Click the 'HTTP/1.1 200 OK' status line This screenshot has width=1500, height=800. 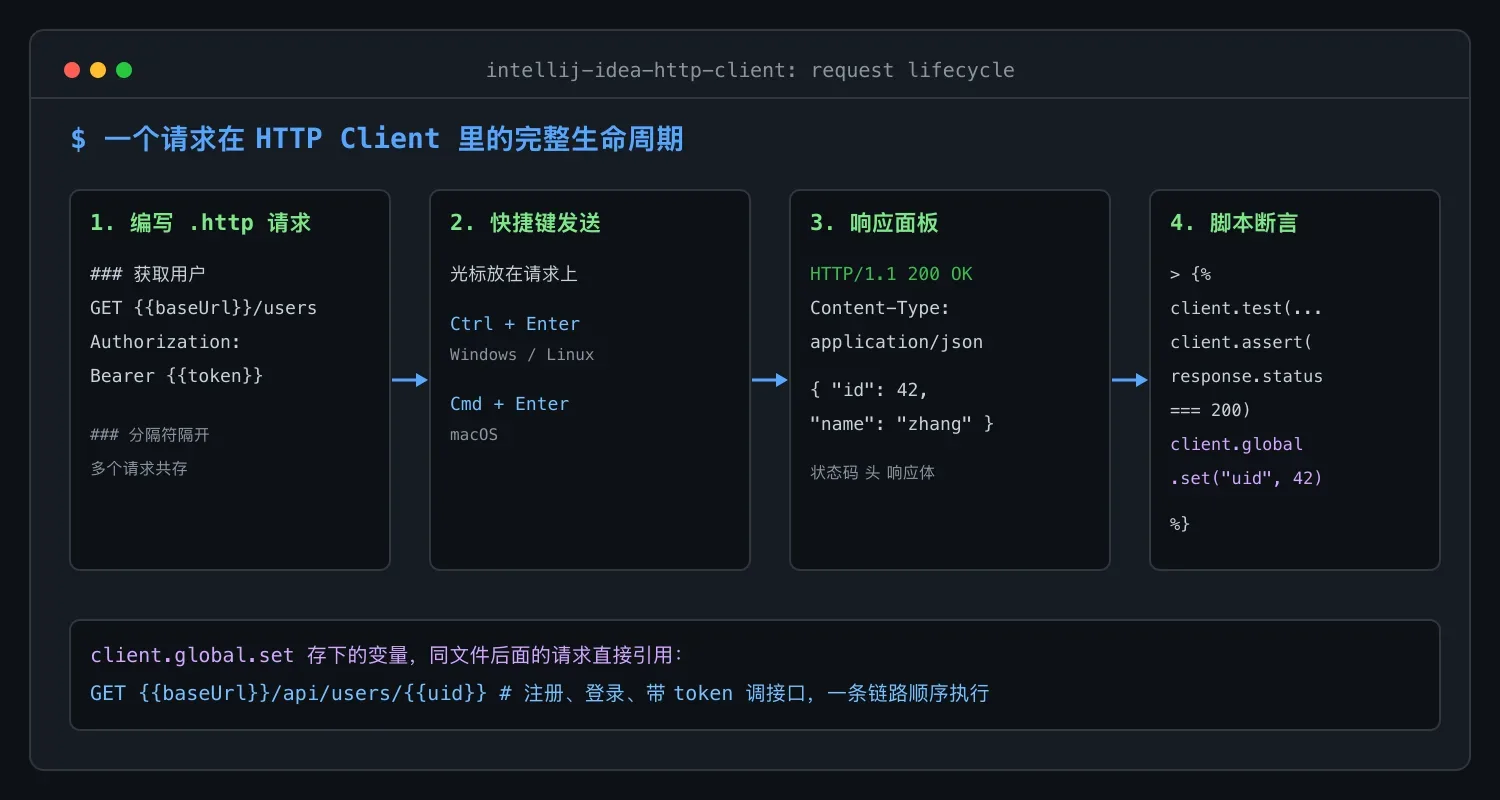pos(891,274)
